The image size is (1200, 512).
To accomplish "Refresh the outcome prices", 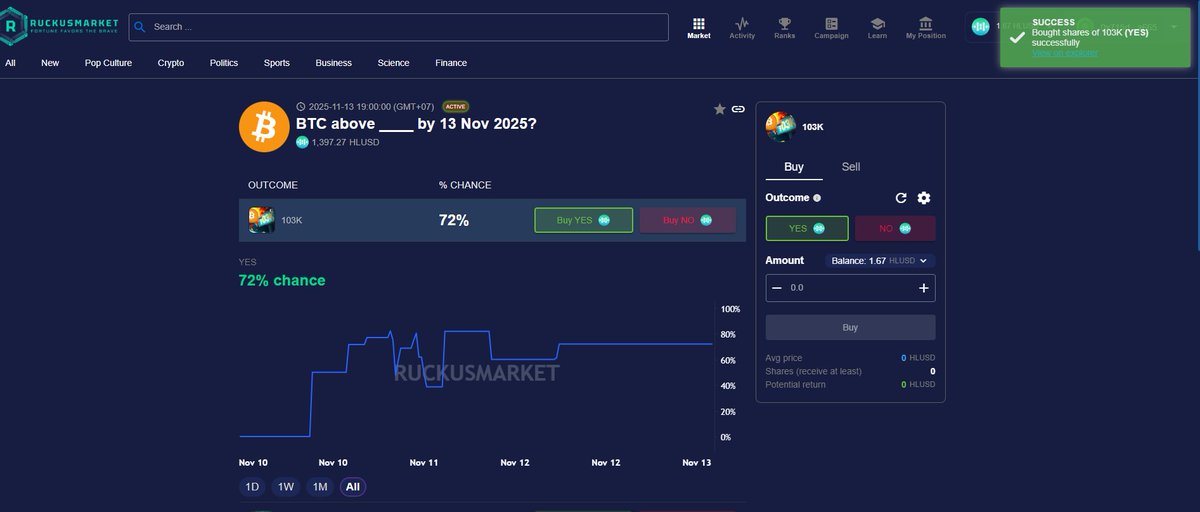I will tap(901, 198).
